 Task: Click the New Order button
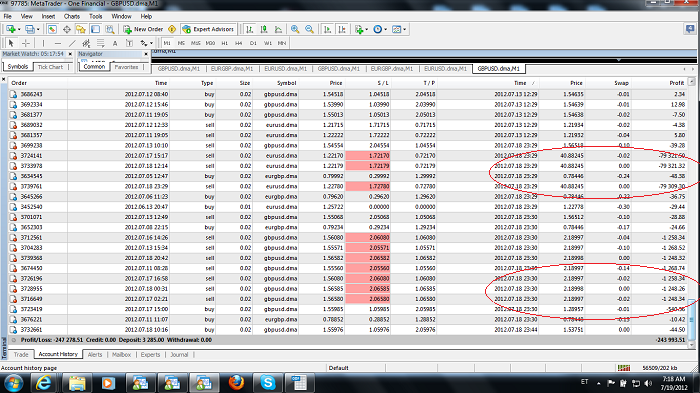pyautogui.click(x=143, y=29)
